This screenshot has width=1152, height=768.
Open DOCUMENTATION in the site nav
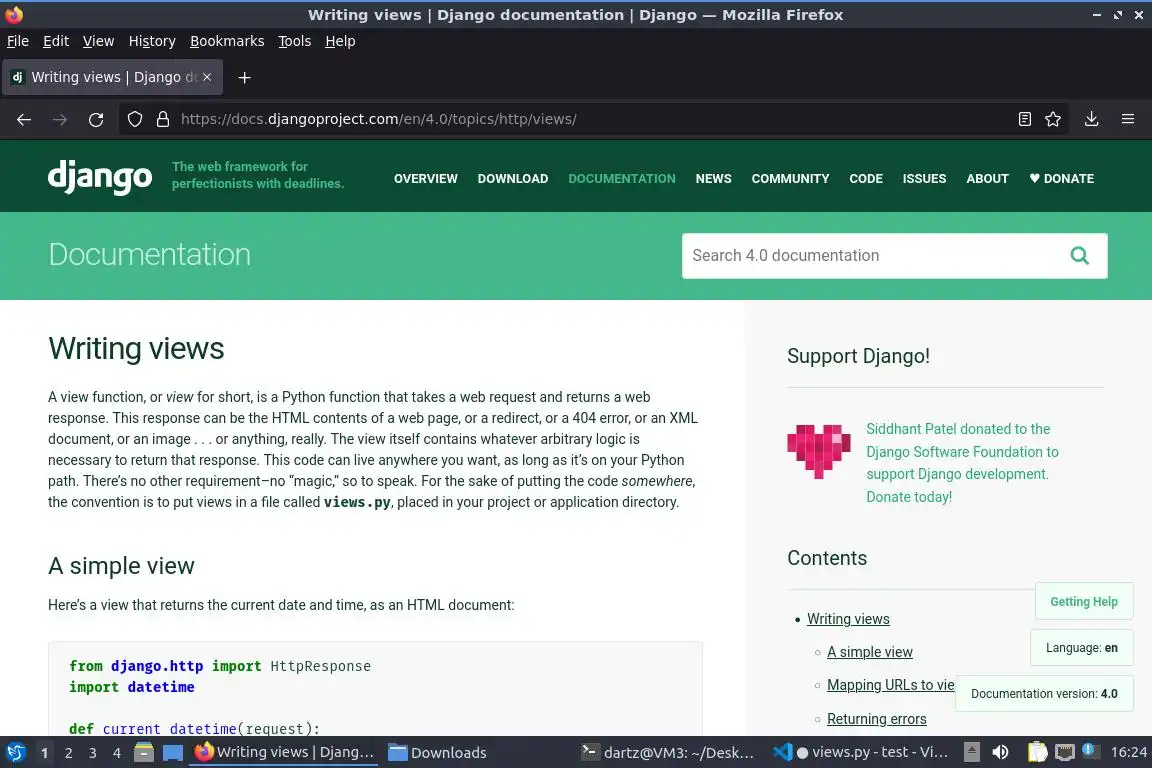click(x=622, y=179)
